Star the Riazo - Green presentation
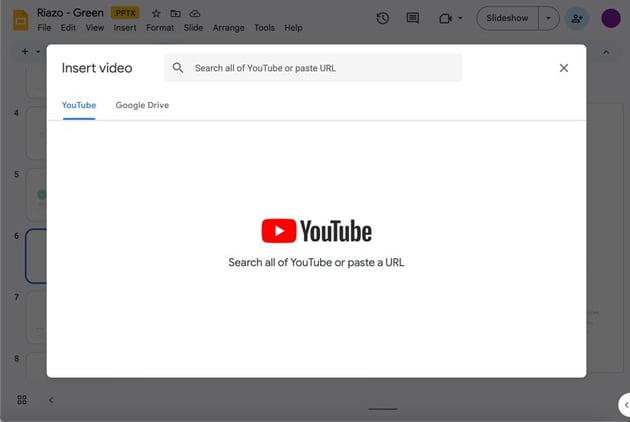630x422 pixels. tap(156, 13)
